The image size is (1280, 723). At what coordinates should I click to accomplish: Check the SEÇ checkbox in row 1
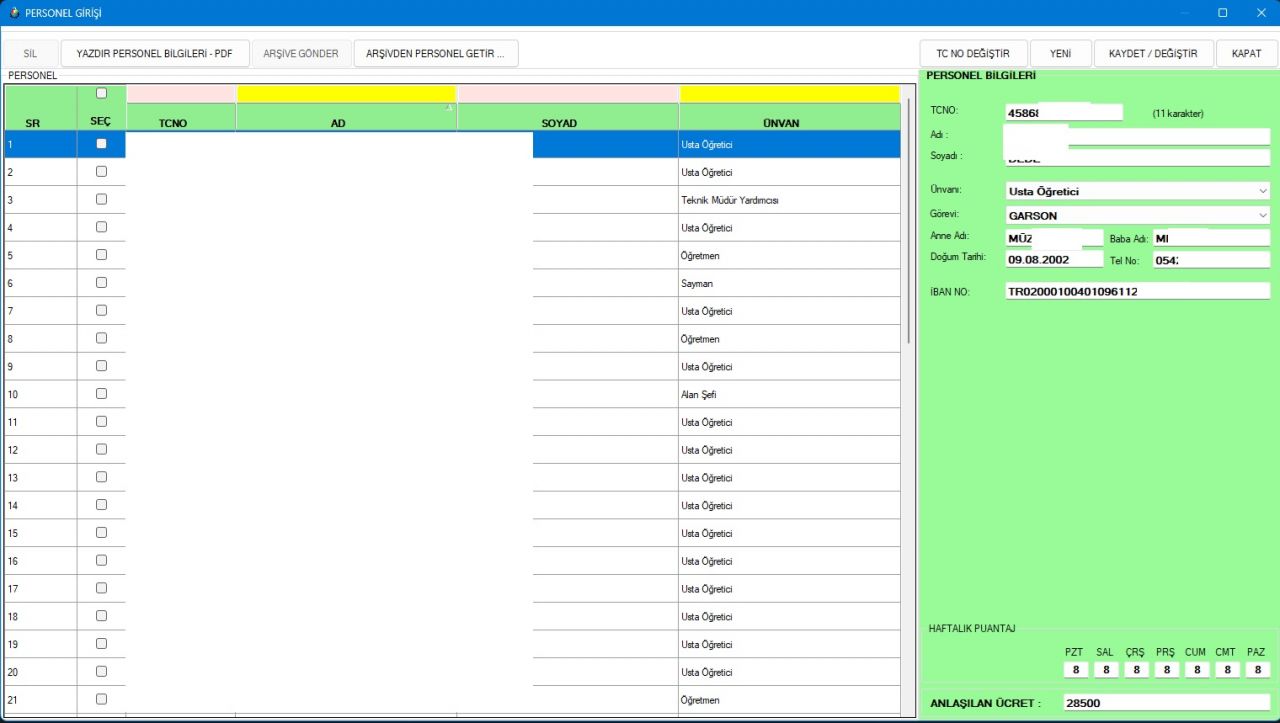[101, 144]
